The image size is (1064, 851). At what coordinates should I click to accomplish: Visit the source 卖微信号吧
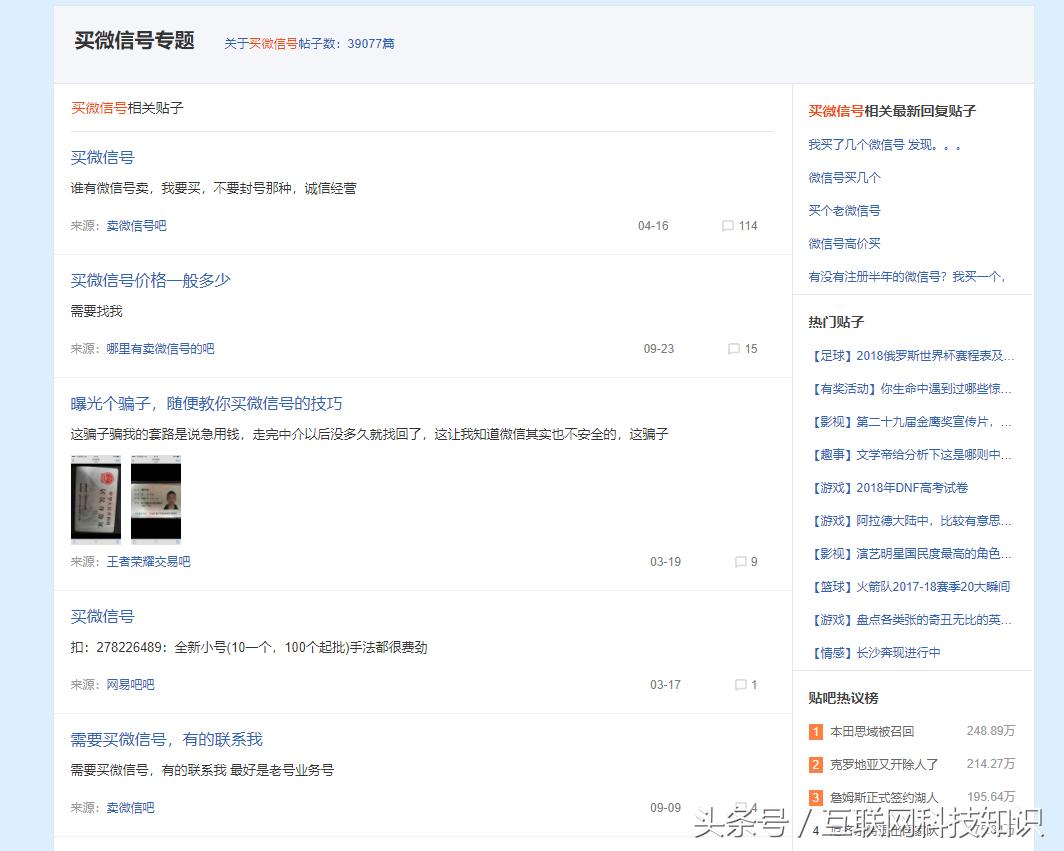137,226
